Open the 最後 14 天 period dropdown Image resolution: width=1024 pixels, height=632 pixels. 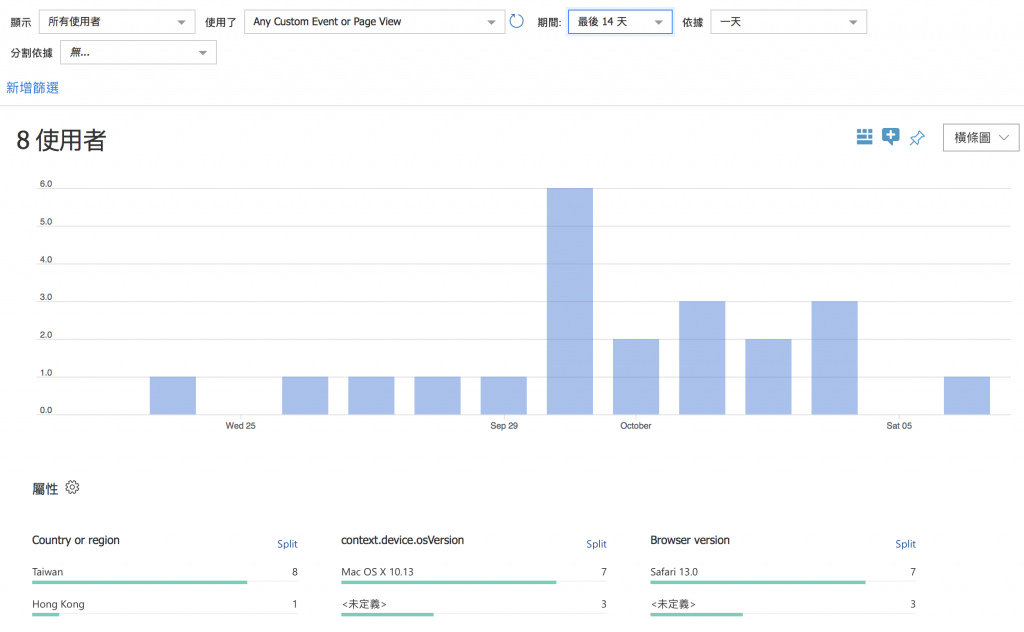coord(620,22)
